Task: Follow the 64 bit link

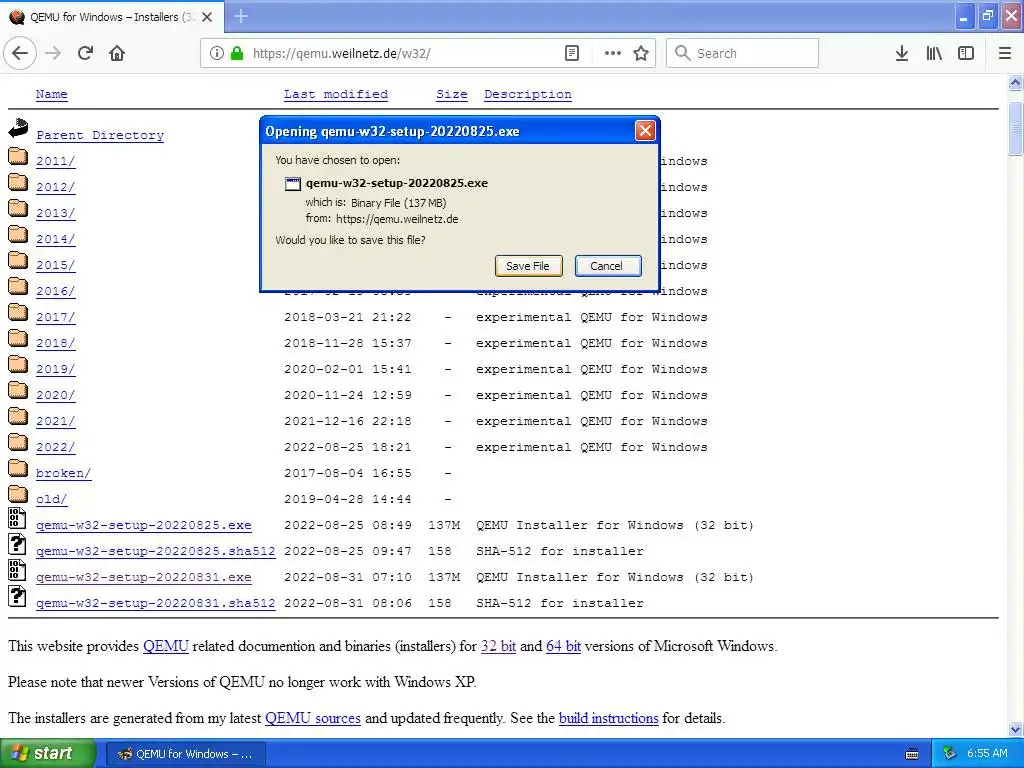Action: [563, 646]
